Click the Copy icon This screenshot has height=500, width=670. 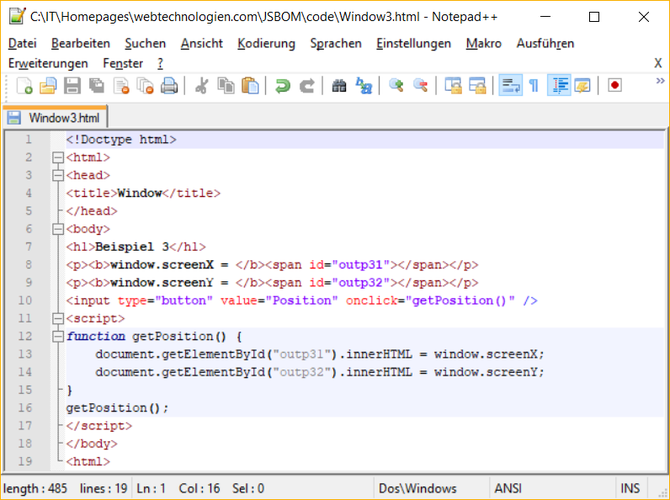226,85
